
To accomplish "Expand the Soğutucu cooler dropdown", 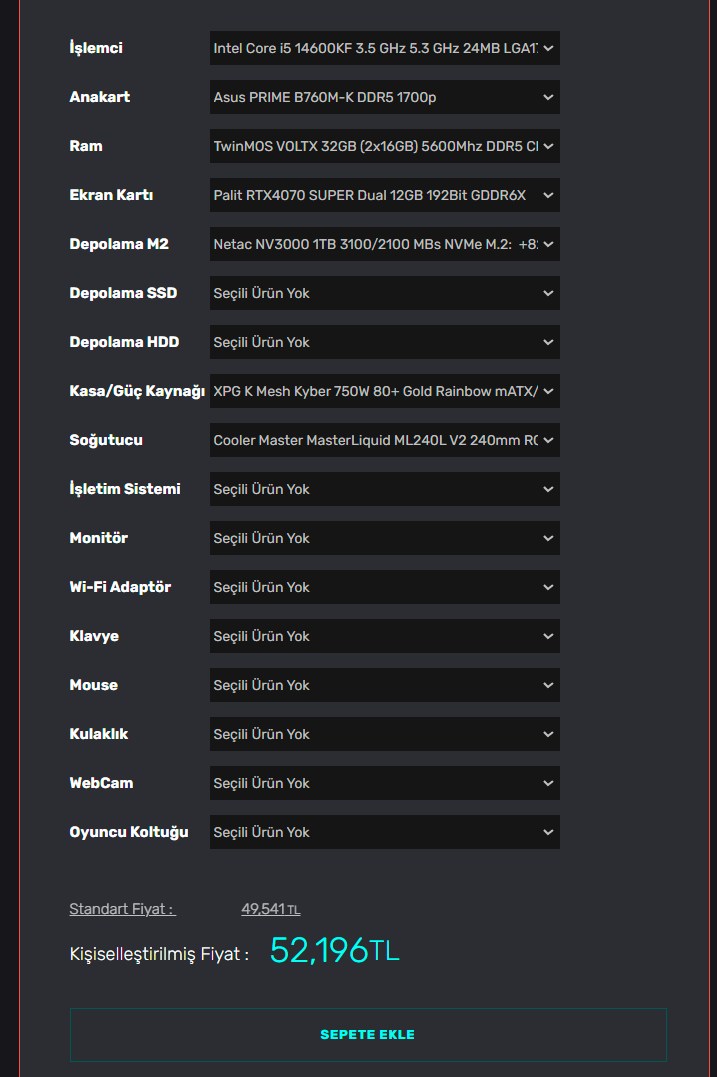I will 384,440.
